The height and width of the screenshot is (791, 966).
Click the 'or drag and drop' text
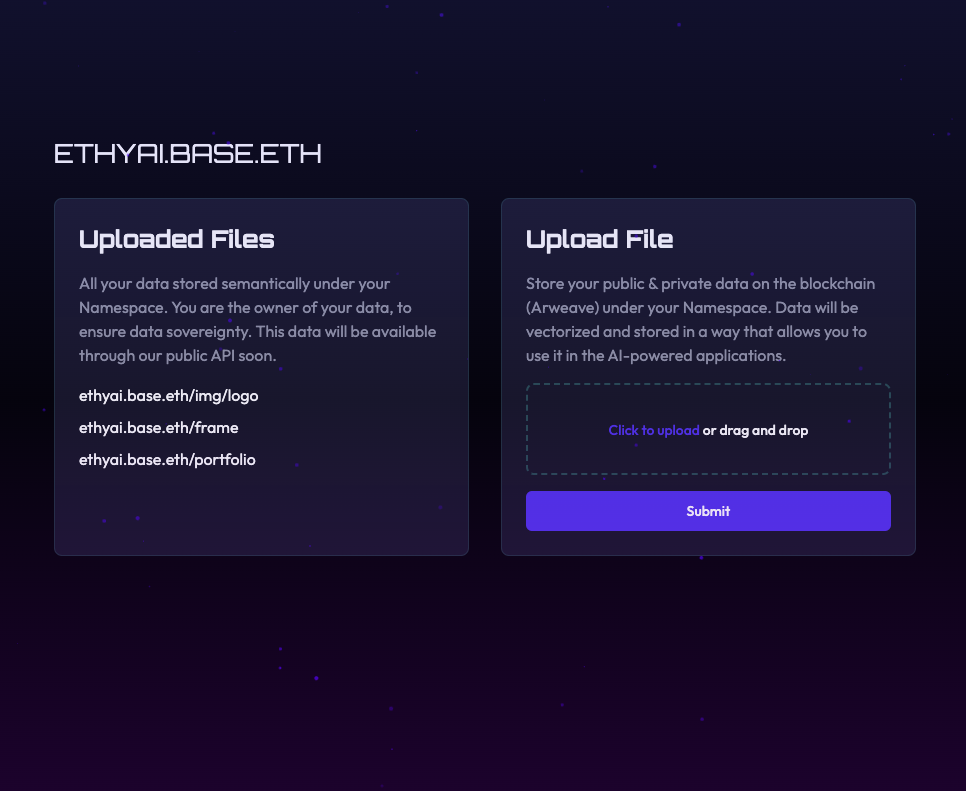click(755, 431)
